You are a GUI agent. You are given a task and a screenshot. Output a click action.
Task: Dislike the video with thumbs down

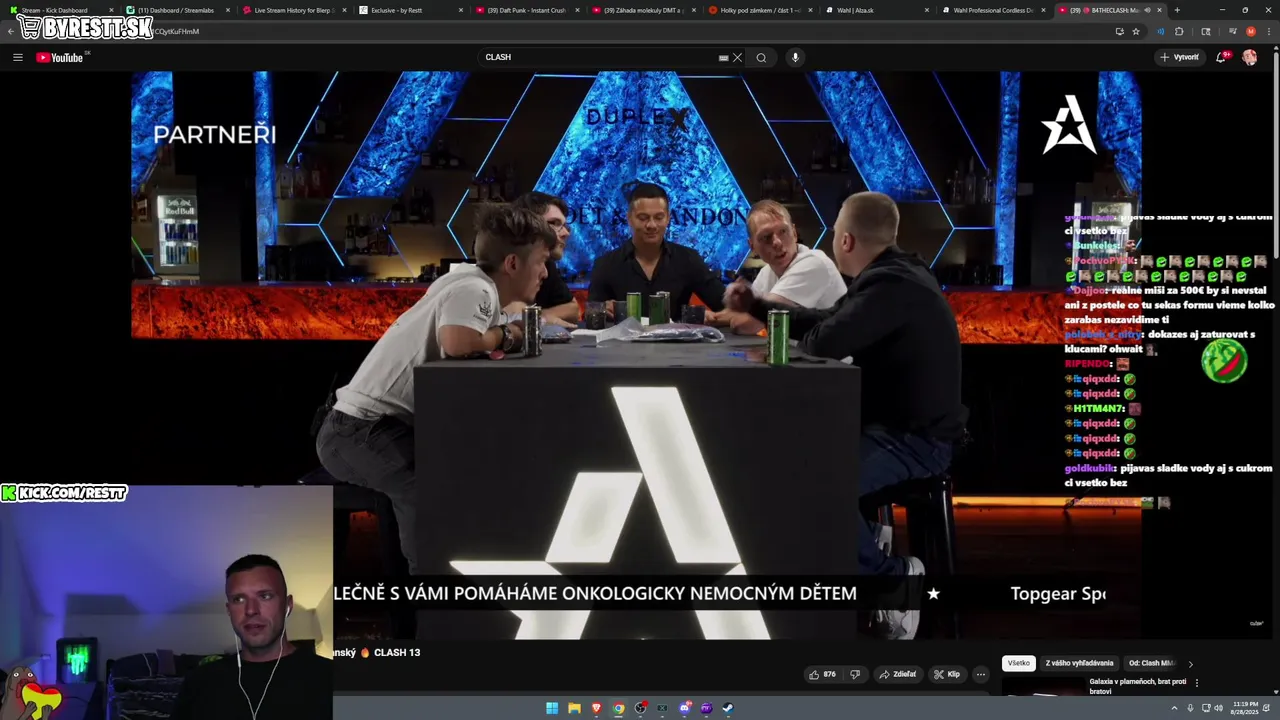[x=855, y=674]
